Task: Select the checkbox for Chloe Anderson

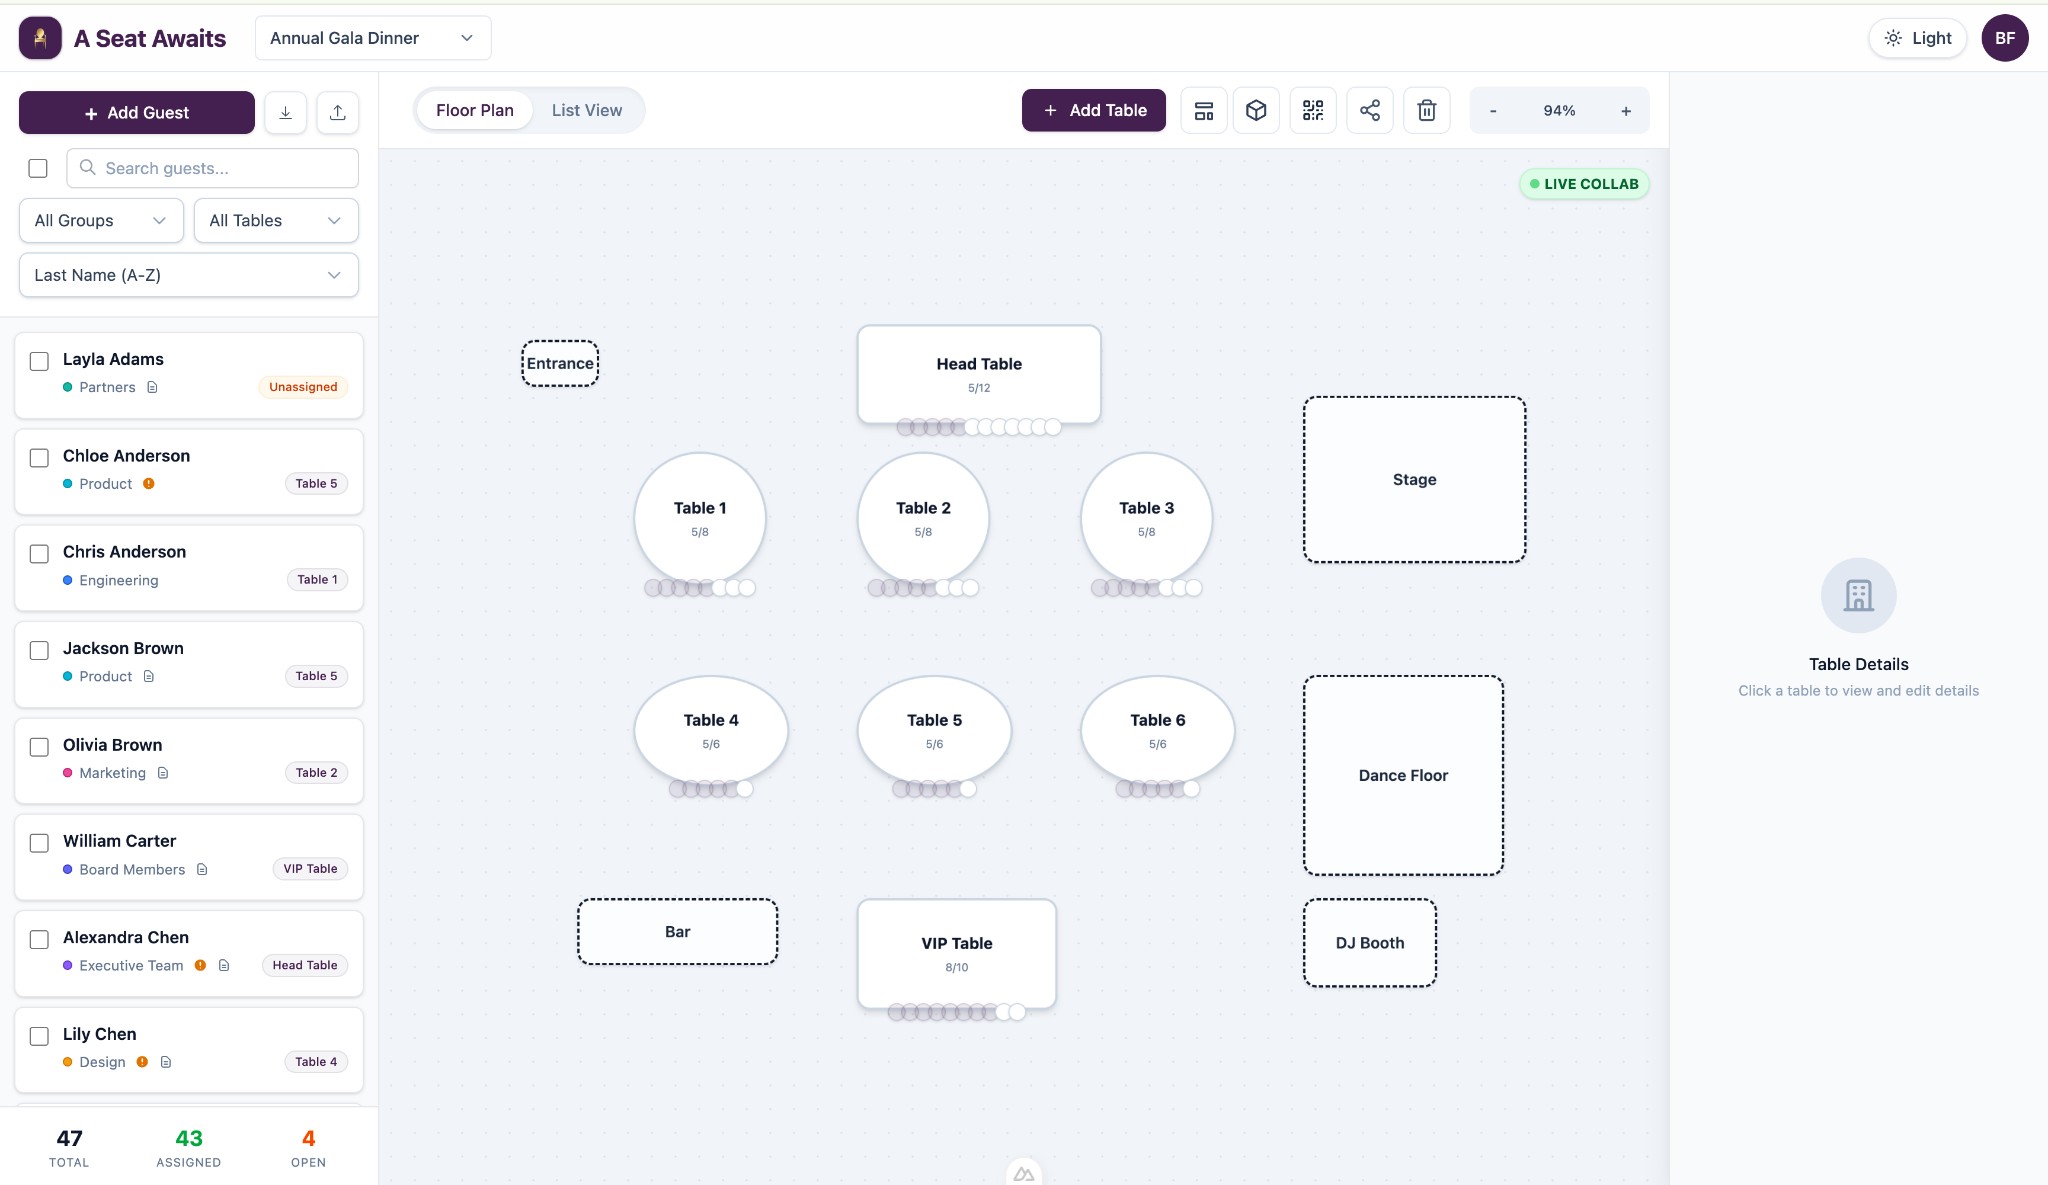Action: coord(39,458)
